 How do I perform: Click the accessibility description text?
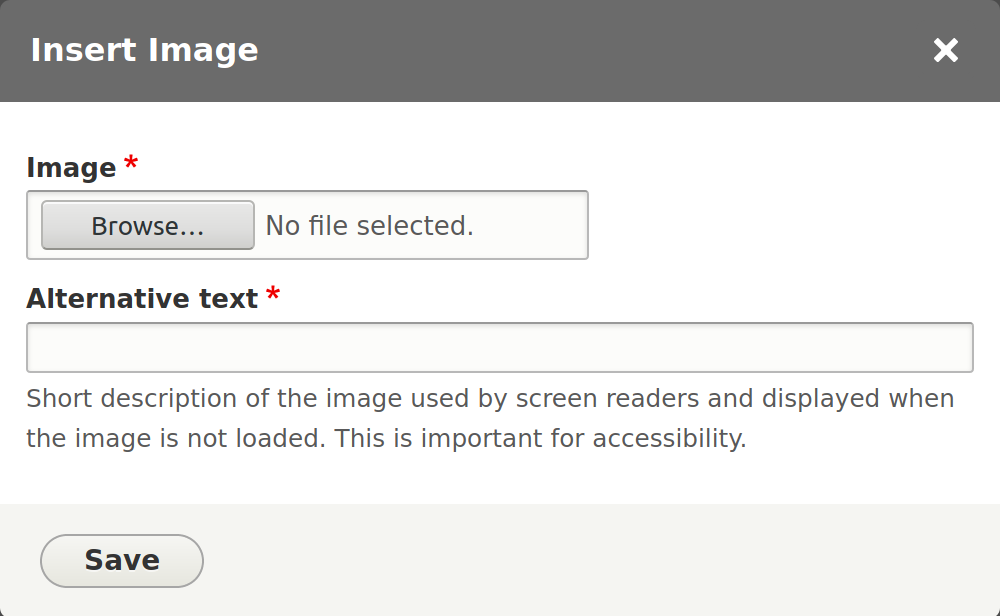(x=490, y=418)
